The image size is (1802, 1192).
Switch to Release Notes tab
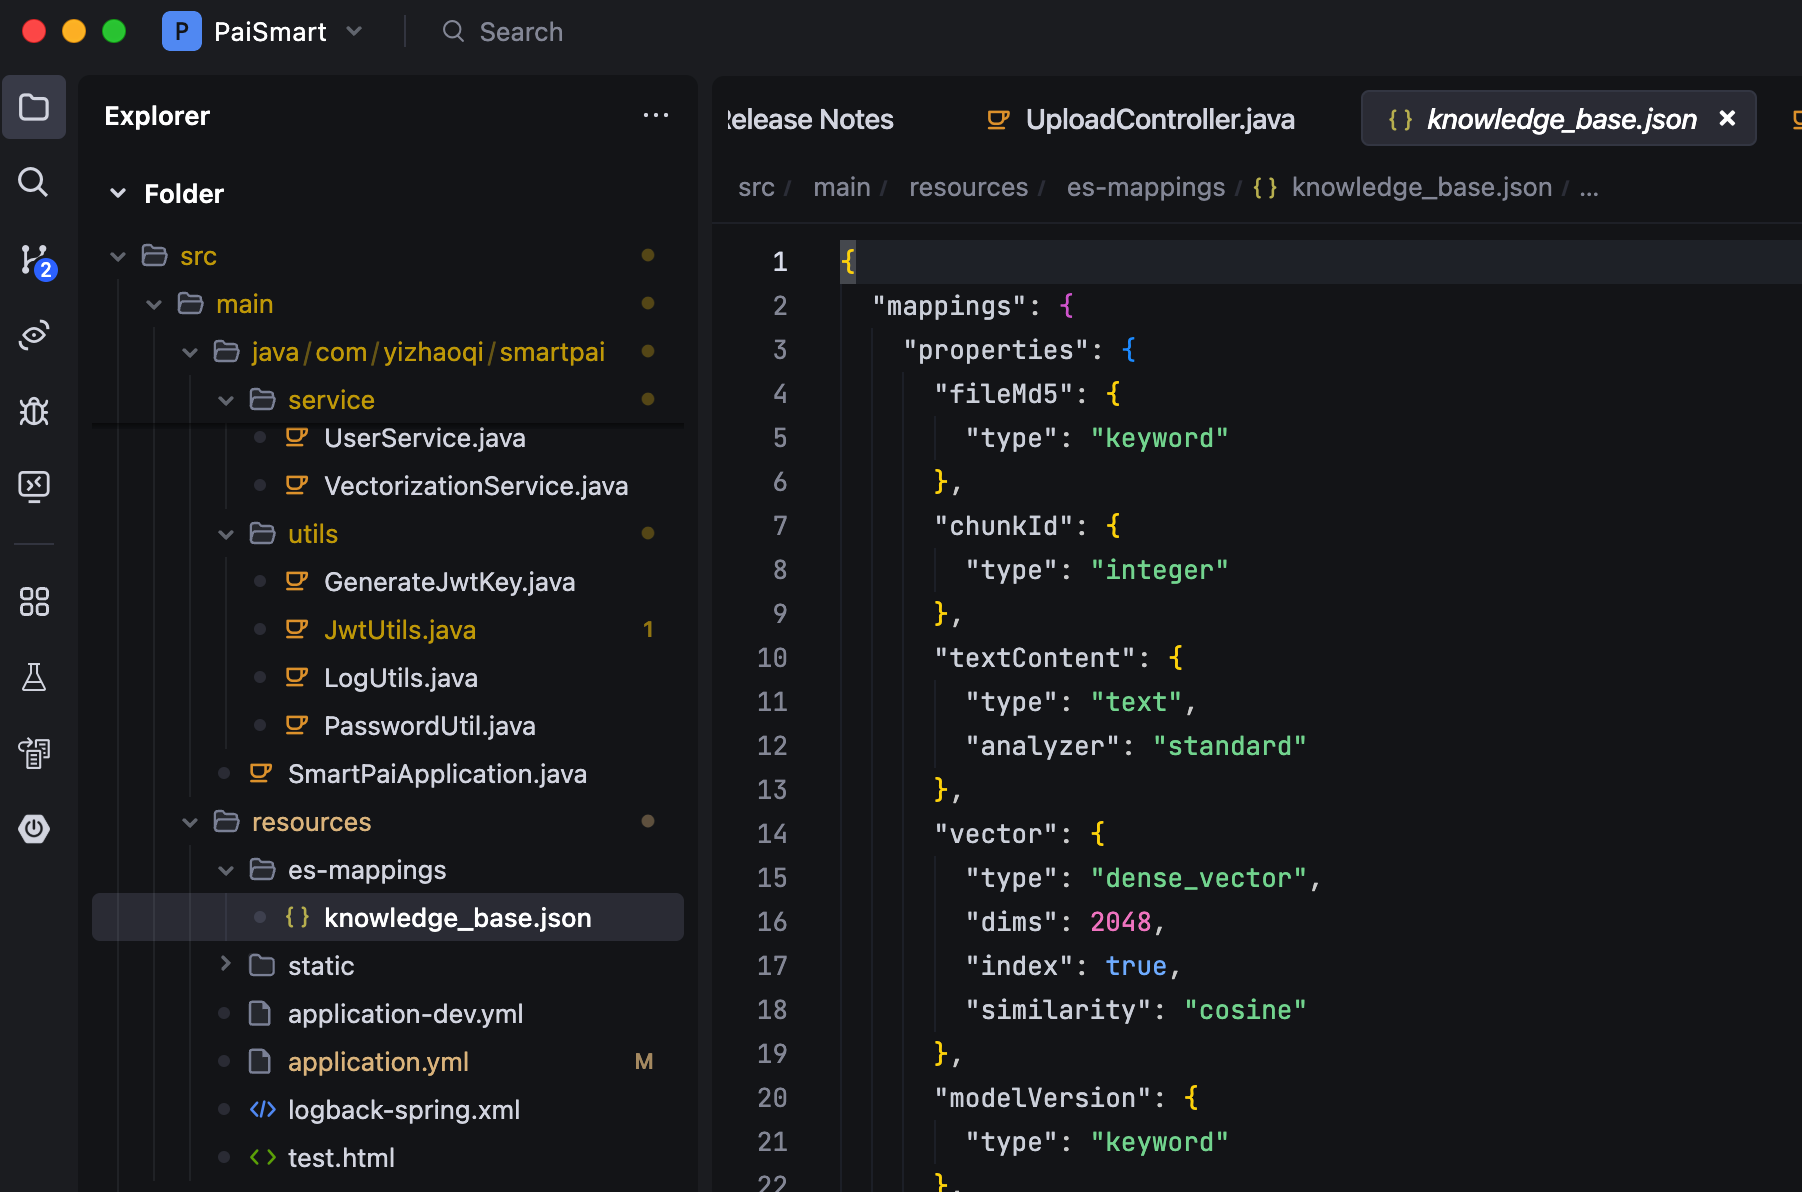(x=810, y=120)
